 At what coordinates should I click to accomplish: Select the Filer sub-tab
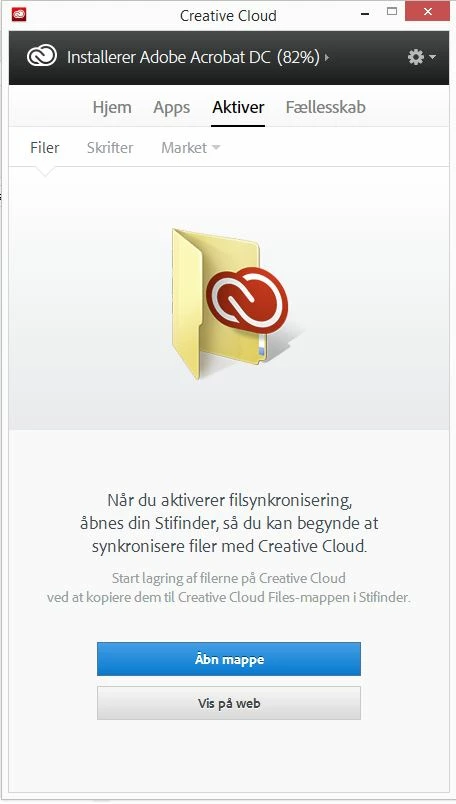coord(45,148)
